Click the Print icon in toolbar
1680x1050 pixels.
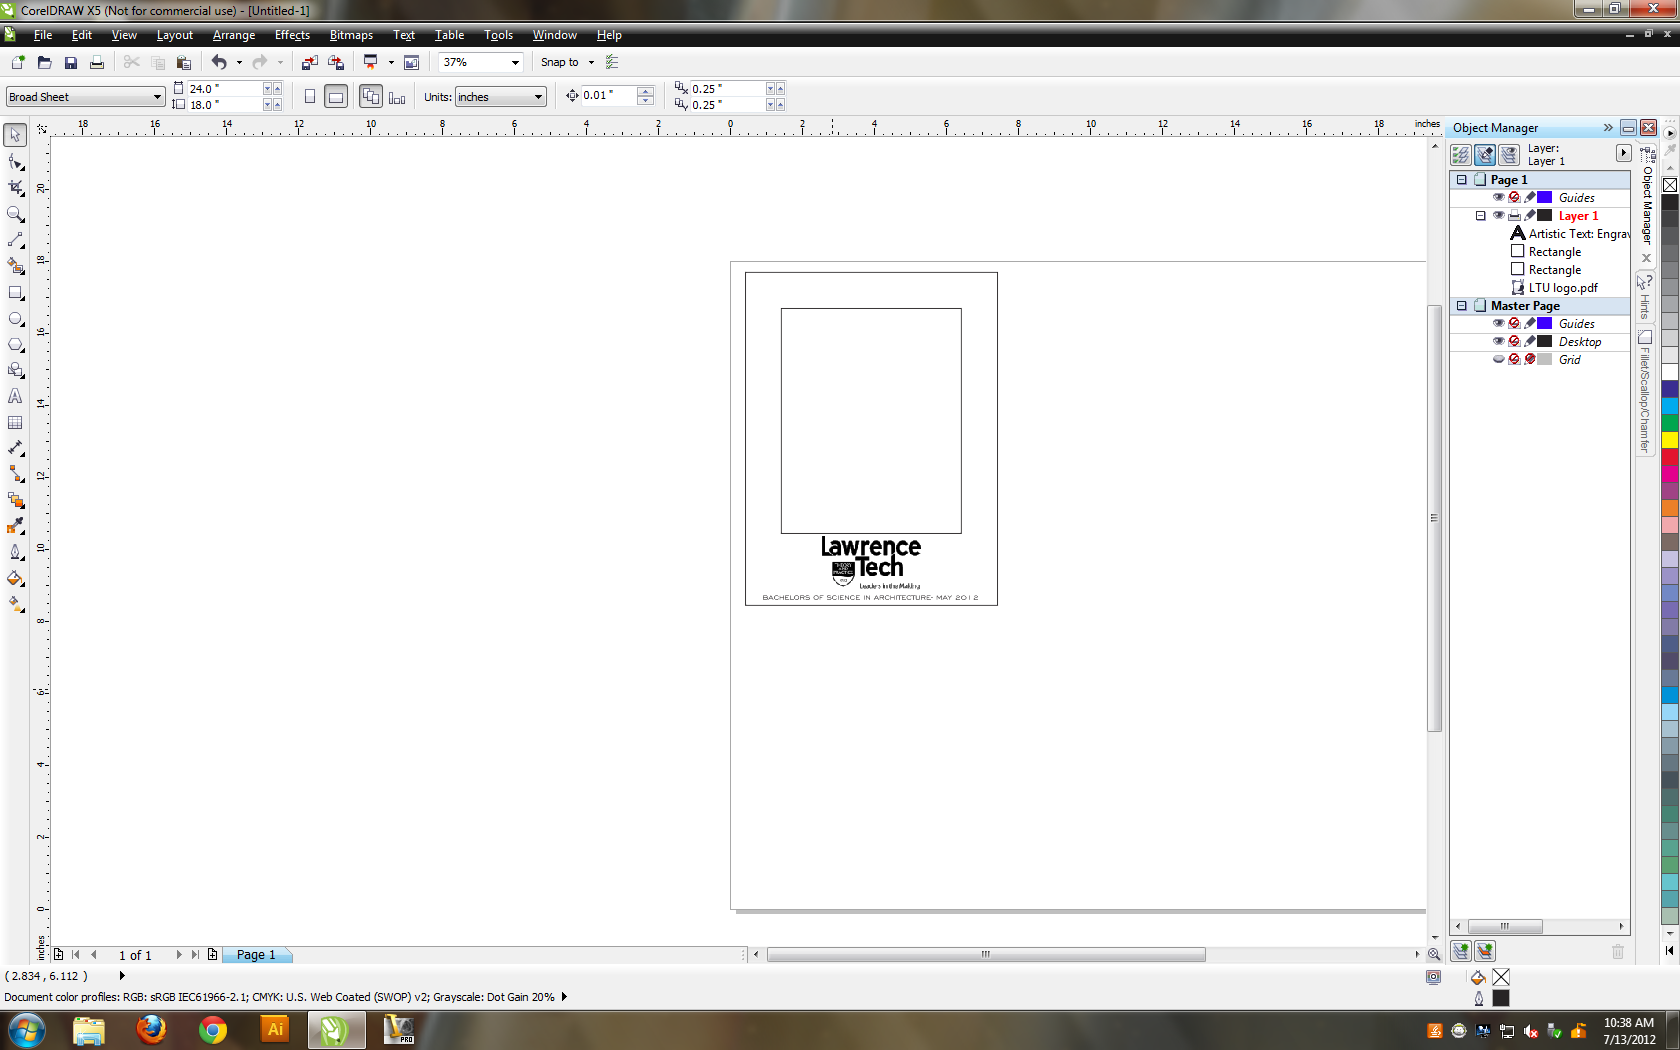(x=97, y=62)
